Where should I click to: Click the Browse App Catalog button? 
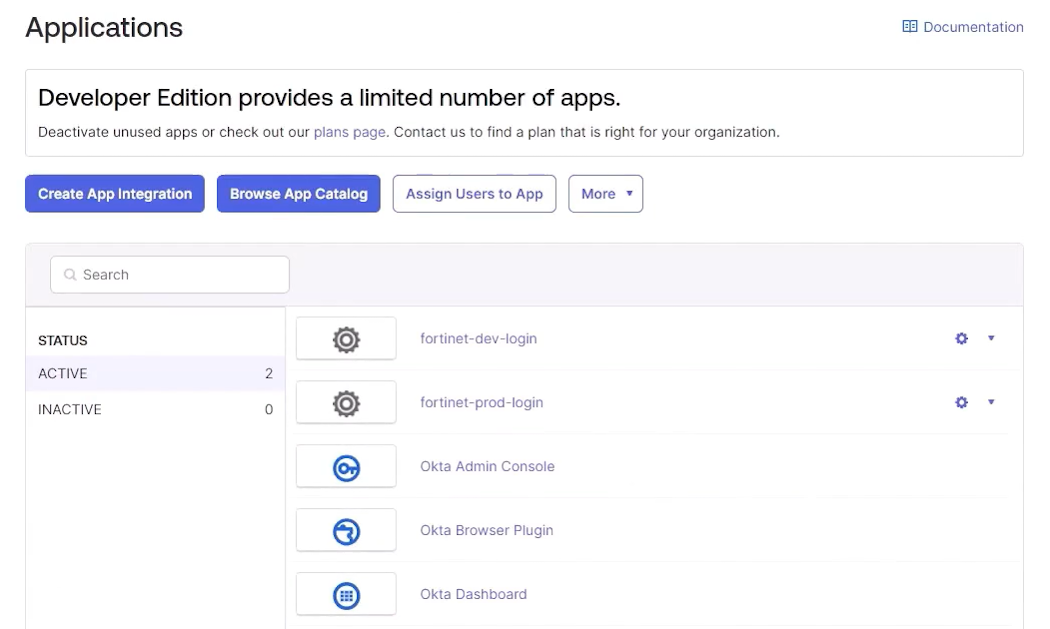(x=298, y=194)
